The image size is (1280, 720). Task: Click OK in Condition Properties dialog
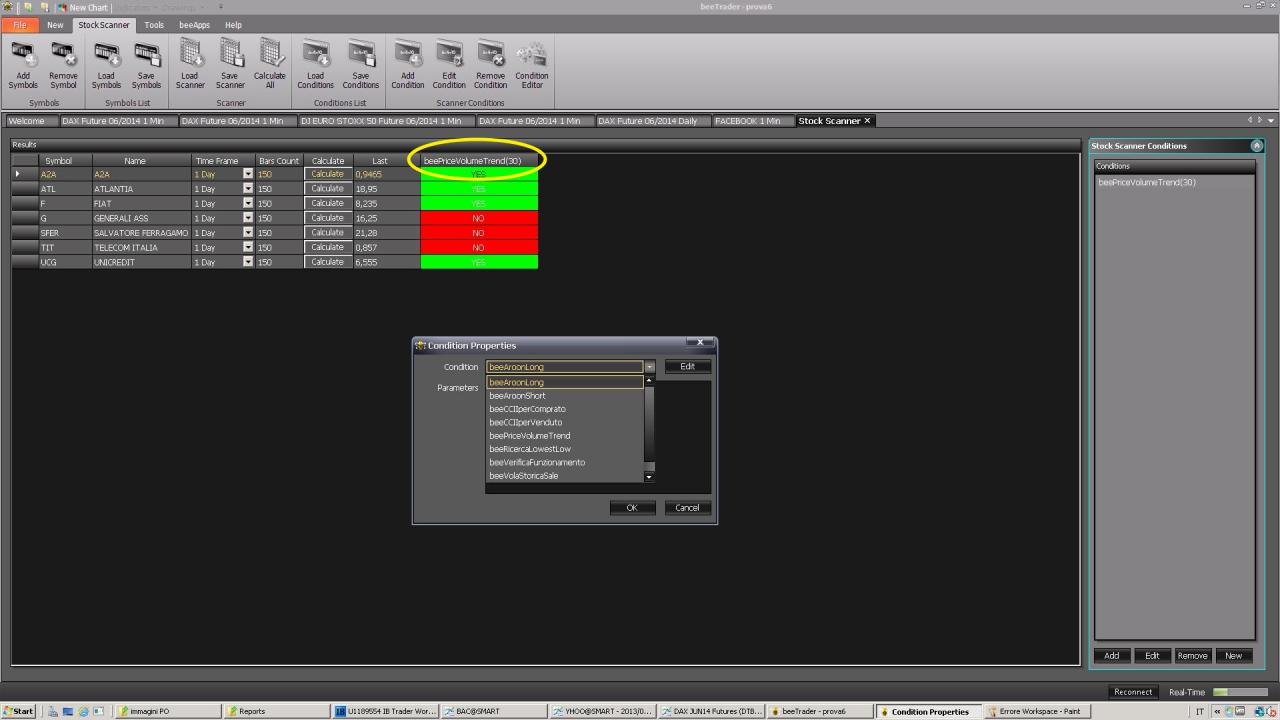632,508
